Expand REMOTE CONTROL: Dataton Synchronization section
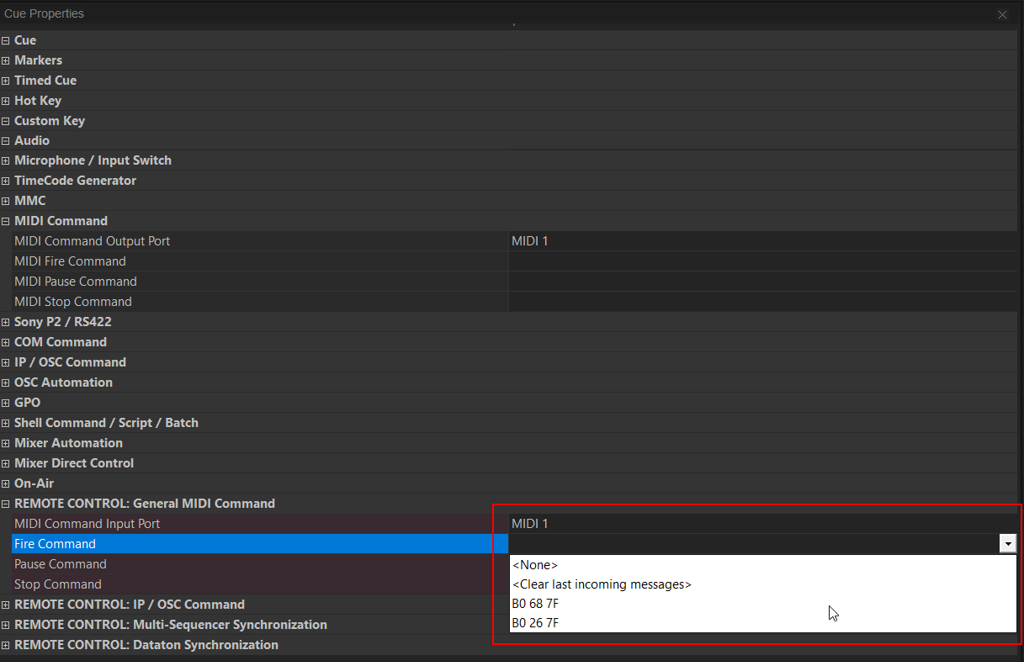The image size is (1024, 662). pyautogui.click(x=6, y=645)
